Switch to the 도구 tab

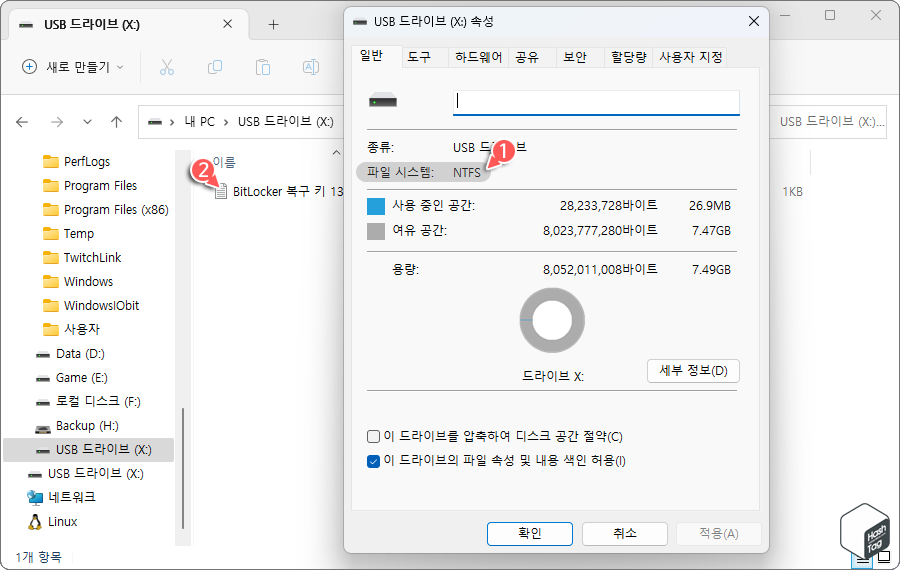coord(419,57)
